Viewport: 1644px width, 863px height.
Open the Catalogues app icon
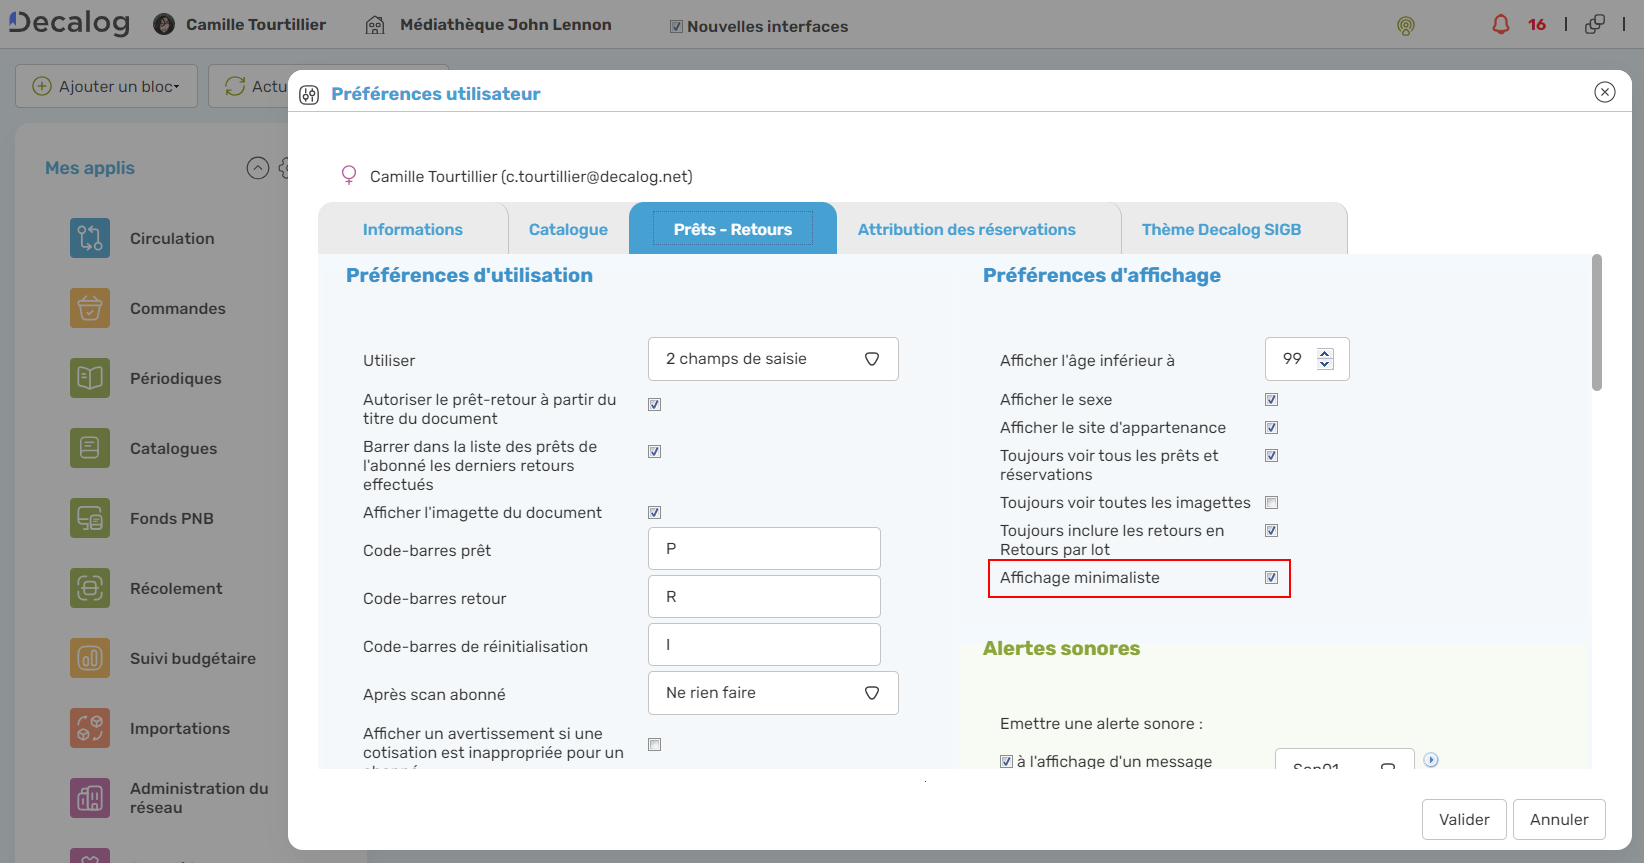pos(90,448)
